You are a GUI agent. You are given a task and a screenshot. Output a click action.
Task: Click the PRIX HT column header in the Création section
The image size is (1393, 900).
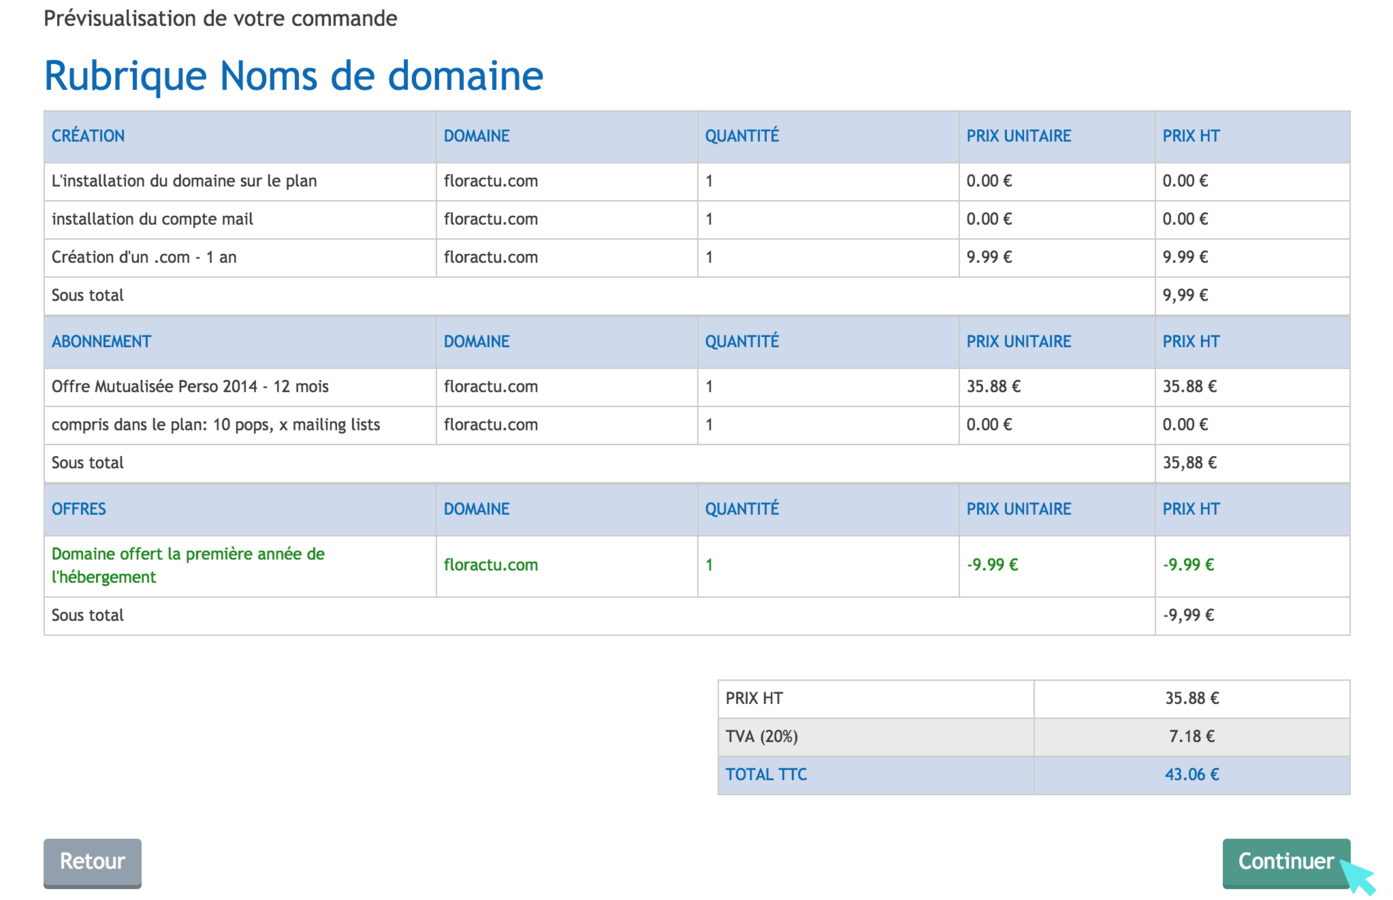pyautogui.click(x=1191, y=136)
